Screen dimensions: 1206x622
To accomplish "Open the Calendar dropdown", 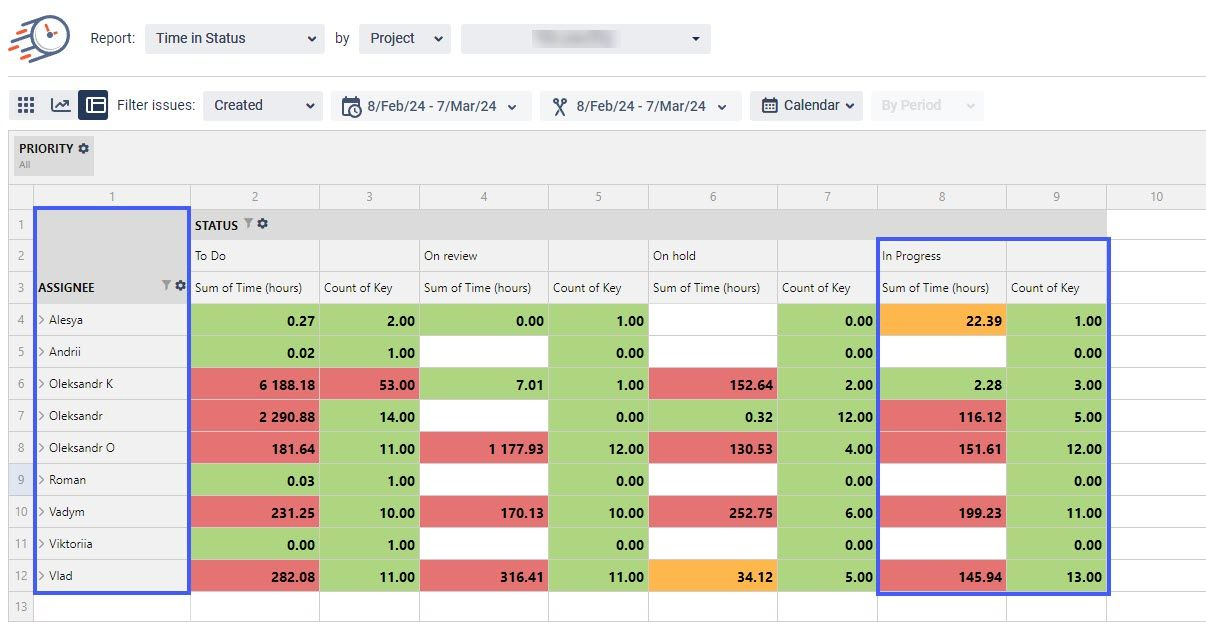I will (806, 106).
